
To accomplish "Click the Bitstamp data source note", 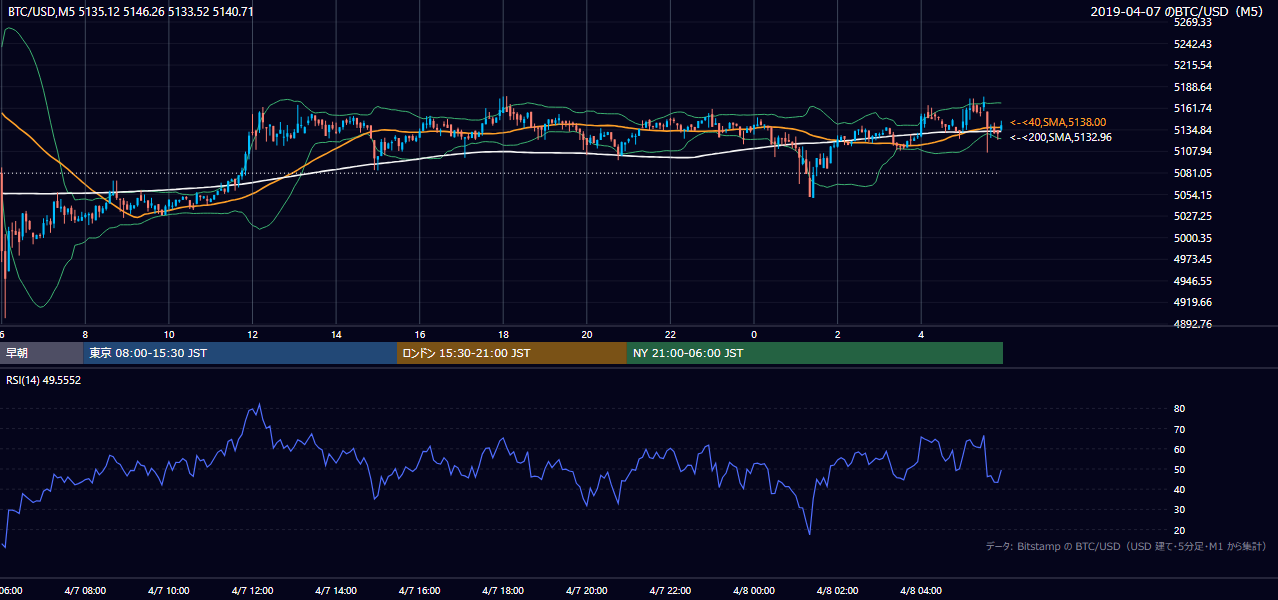I will (1126, 546).
